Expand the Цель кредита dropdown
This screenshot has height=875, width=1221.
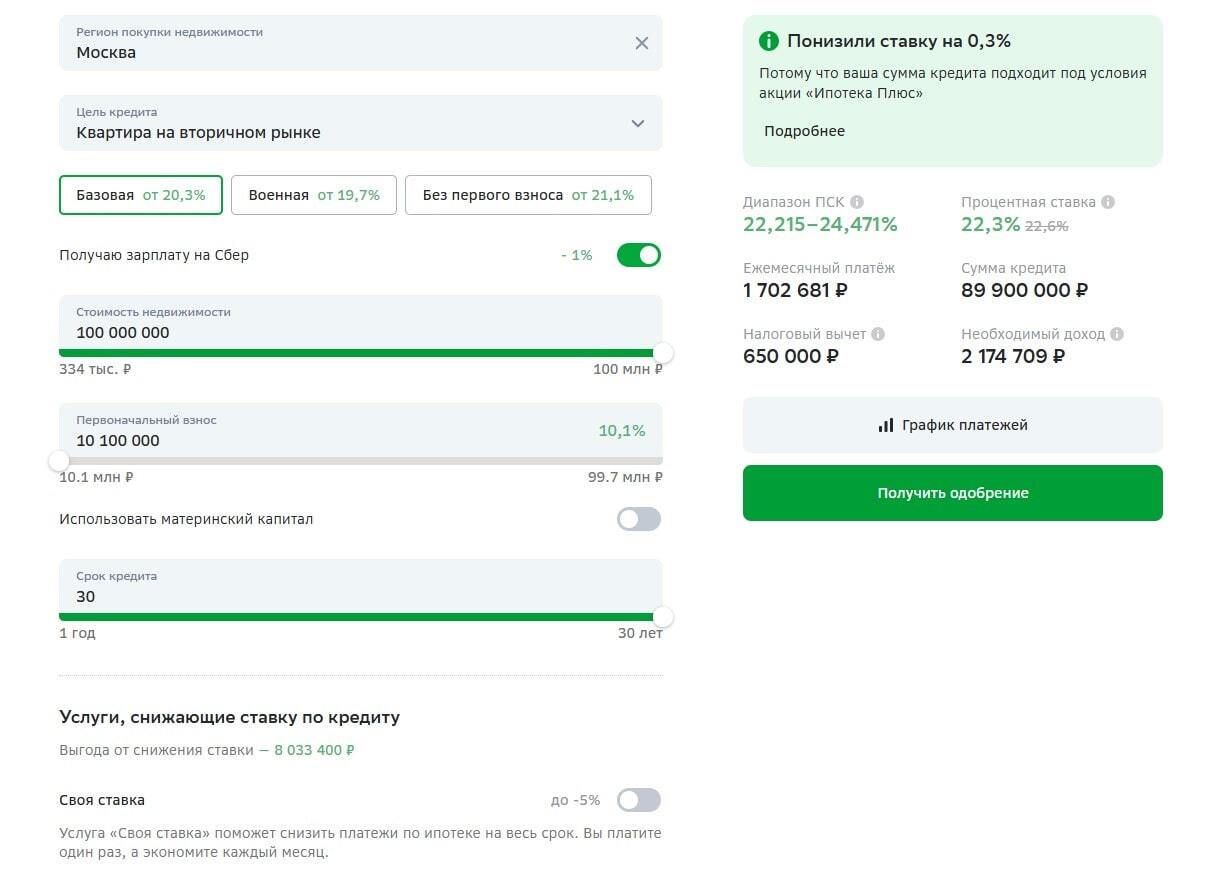(x=638, y=123)
